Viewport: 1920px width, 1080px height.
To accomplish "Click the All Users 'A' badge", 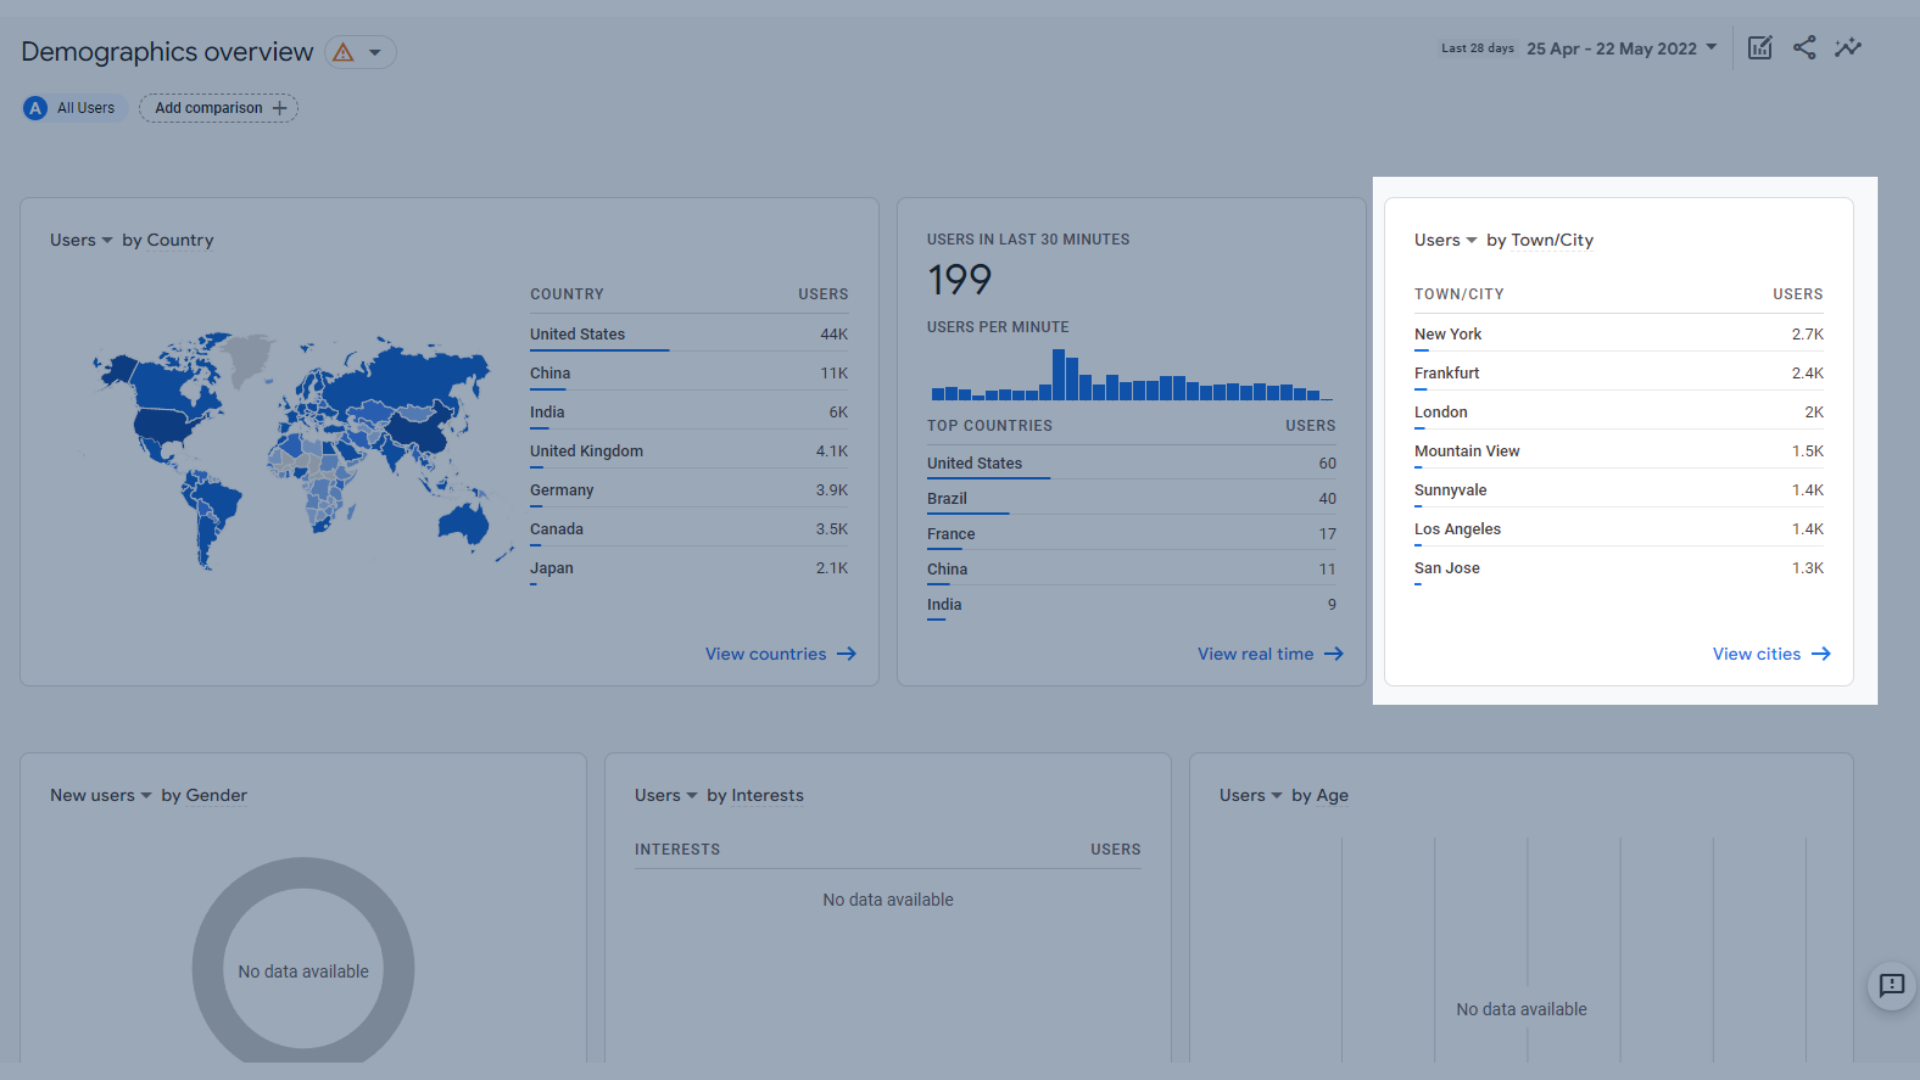I will [x=35, y=108].
